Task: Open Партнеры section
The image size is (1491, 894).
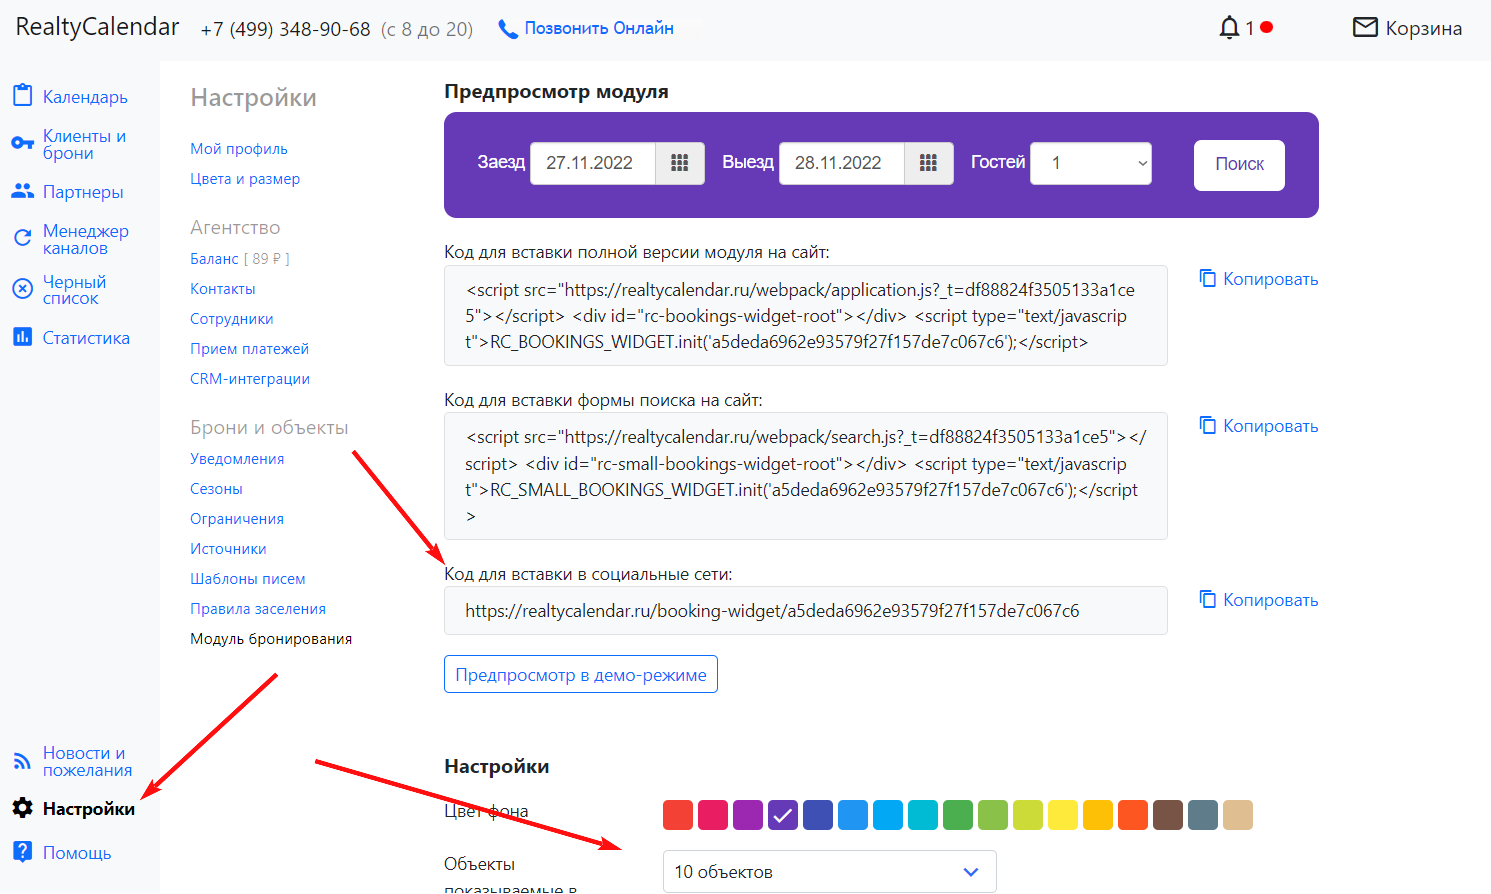Action: [83, 192]
